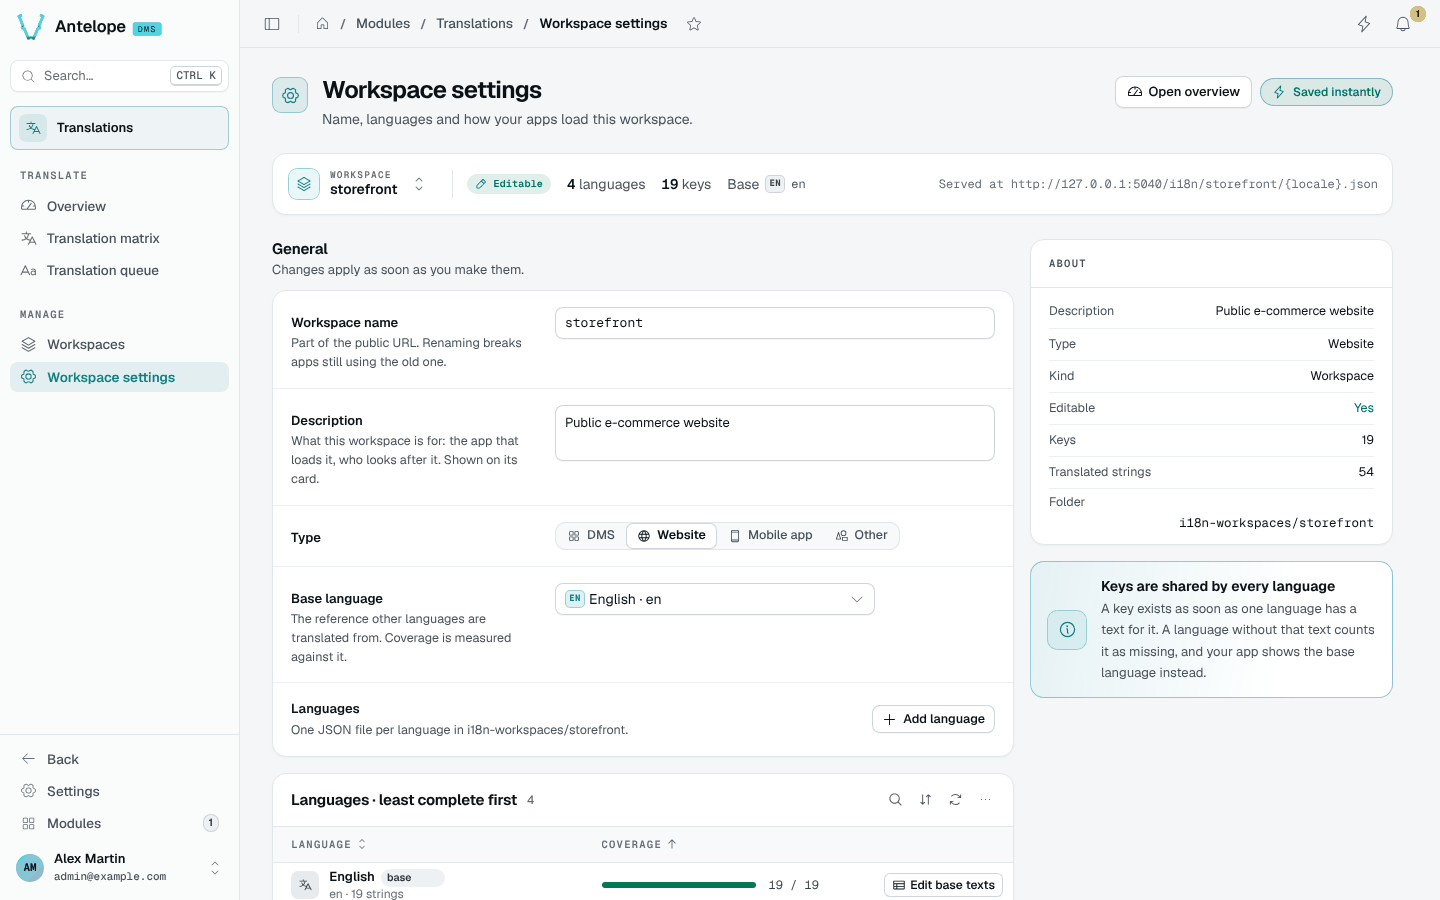Select Mobile app workspace type

(770, 536)
